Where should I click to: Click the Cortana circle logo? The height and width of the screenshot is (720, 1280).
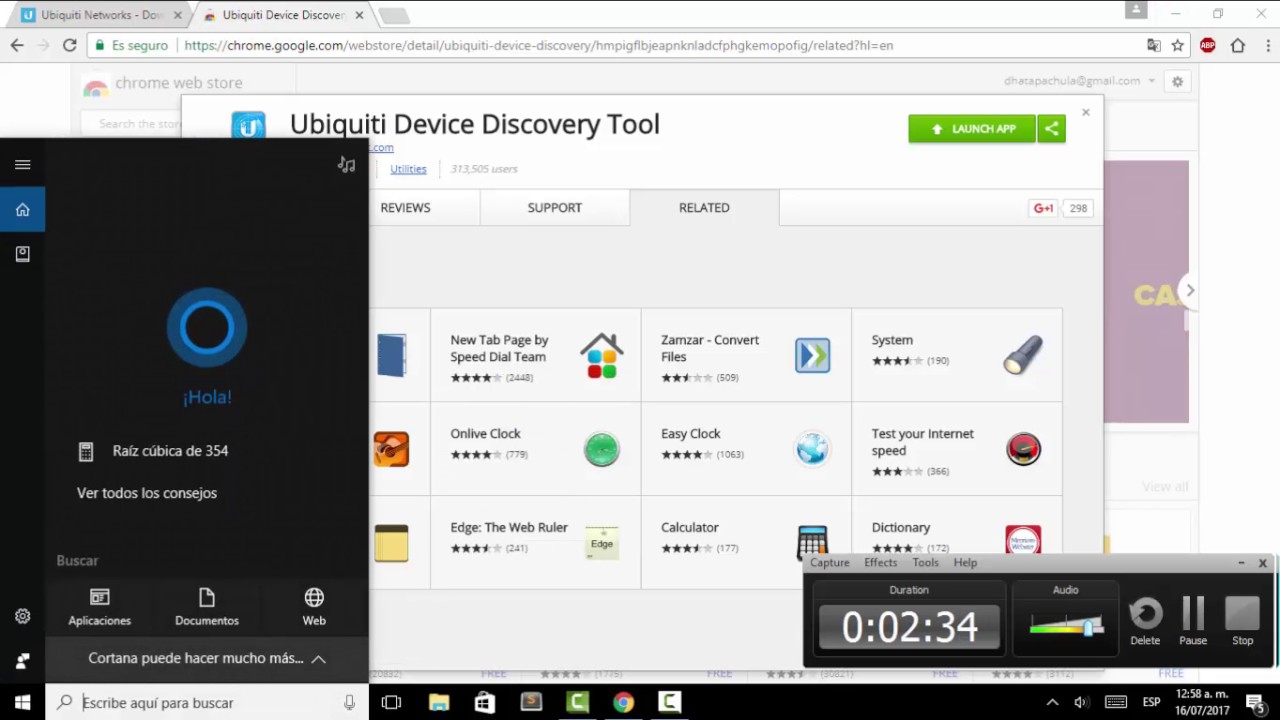[x=207, y=327]
